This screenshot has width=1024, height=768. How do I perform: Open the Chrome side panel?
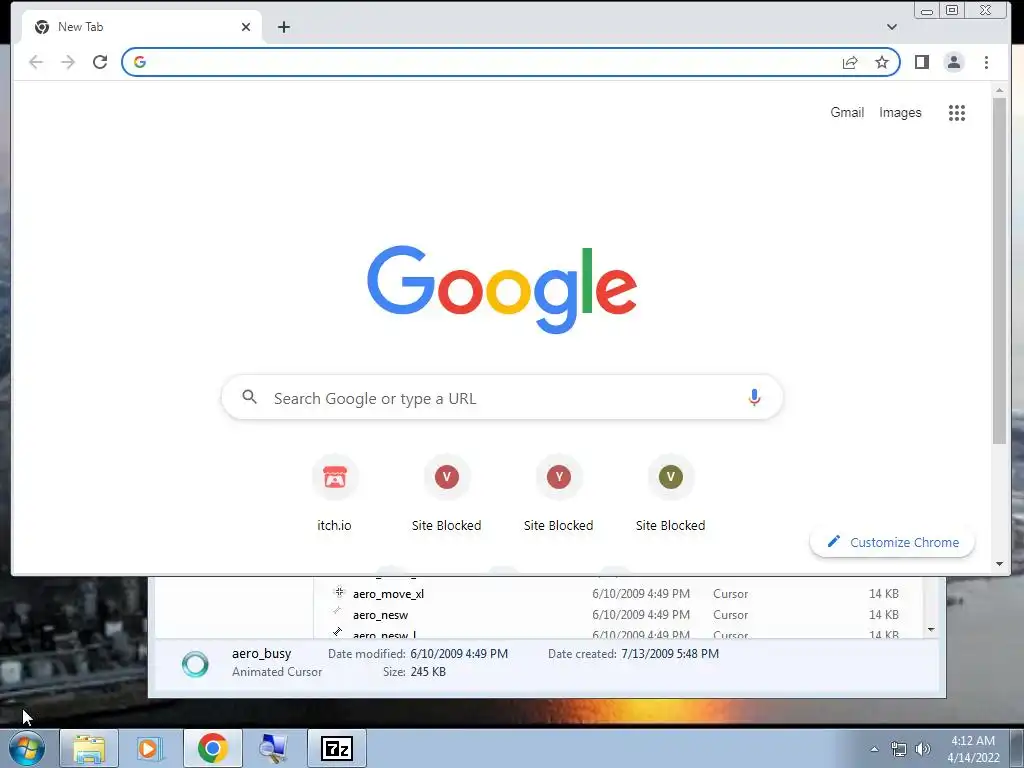point(921,62)
